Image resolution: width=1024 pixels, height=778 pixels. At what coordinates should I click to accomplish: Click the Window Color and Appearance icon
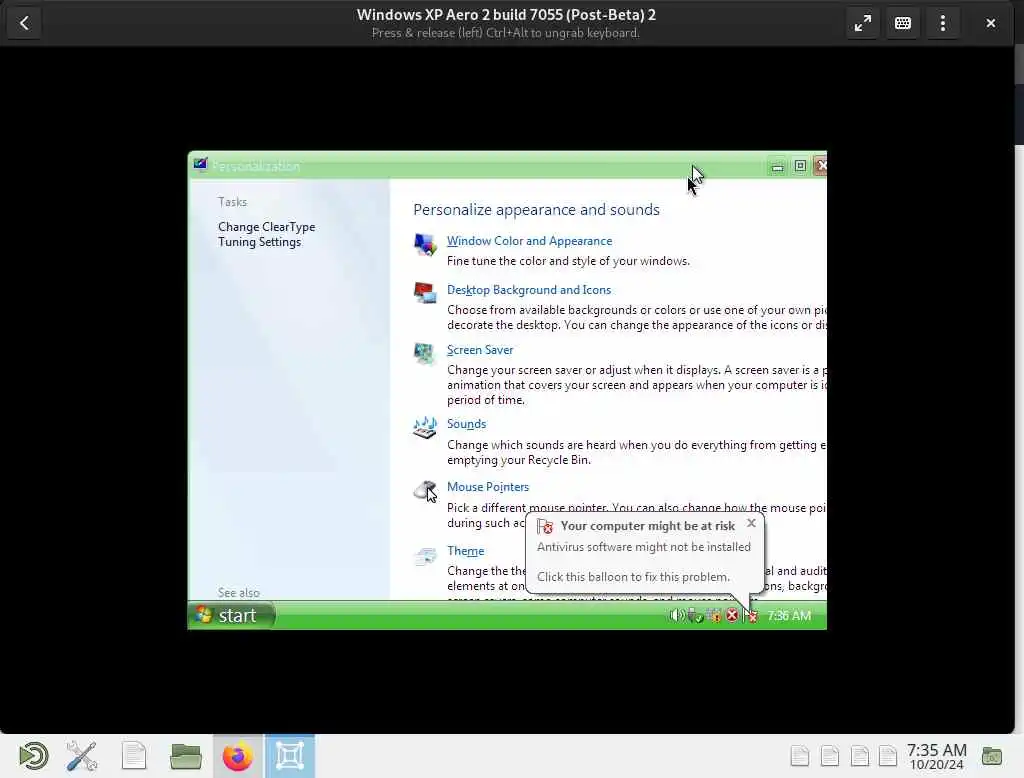click(x=425, y=245)
